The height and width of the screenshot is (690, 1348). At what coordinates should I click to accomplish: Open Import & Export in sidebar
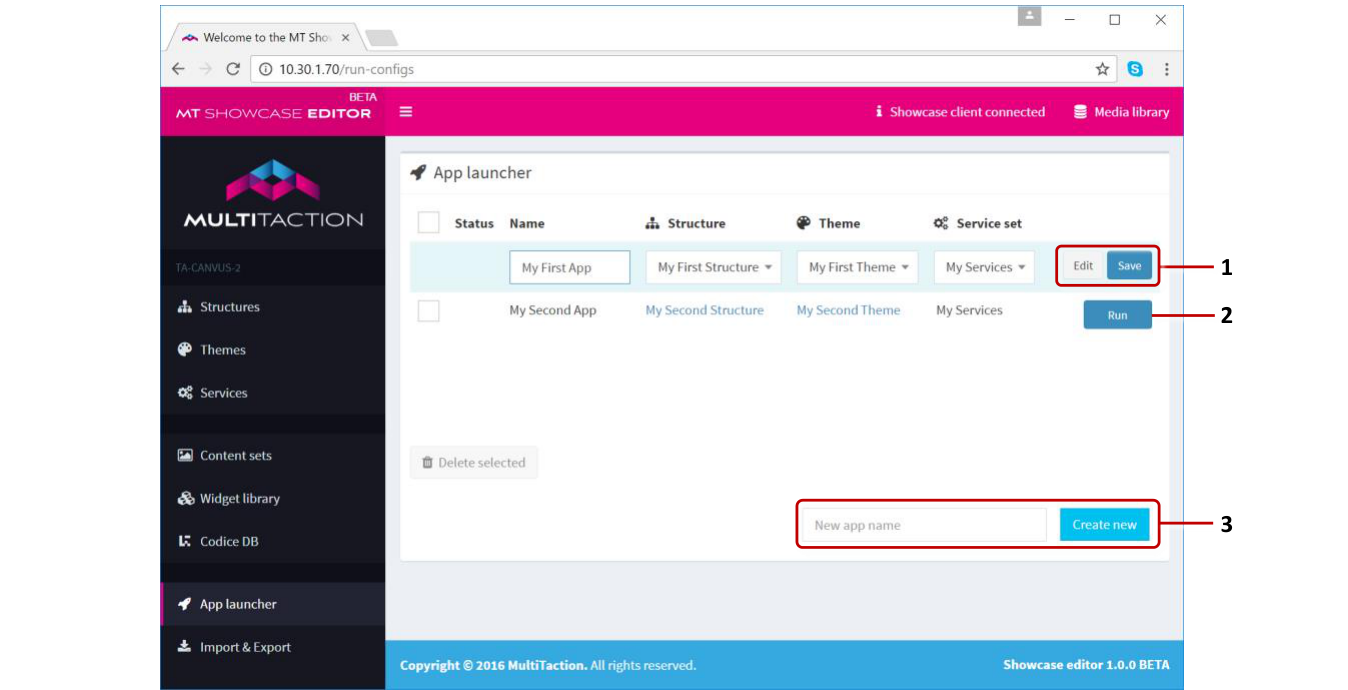click(245, 647)
